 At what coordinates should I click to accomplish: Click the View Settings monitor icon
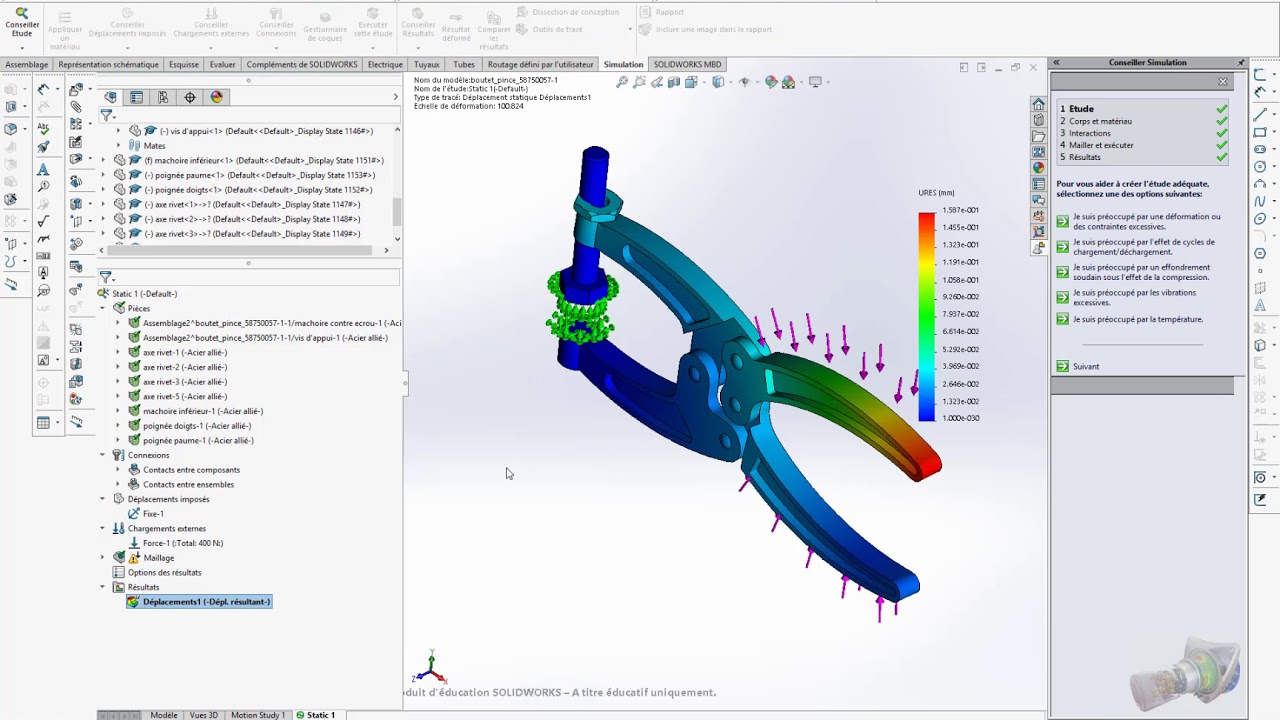coord(815,82)
